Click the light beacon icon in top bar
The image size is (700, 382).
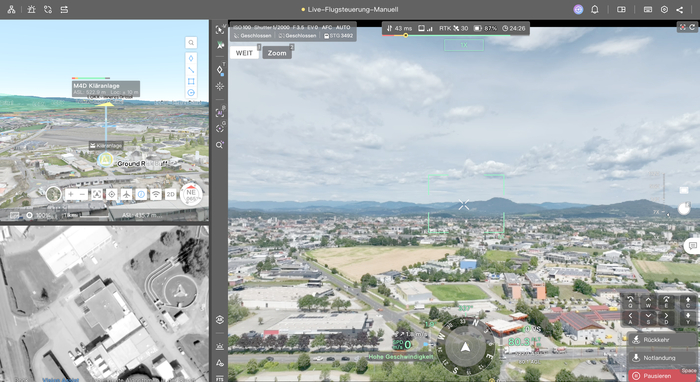(31, 9)
